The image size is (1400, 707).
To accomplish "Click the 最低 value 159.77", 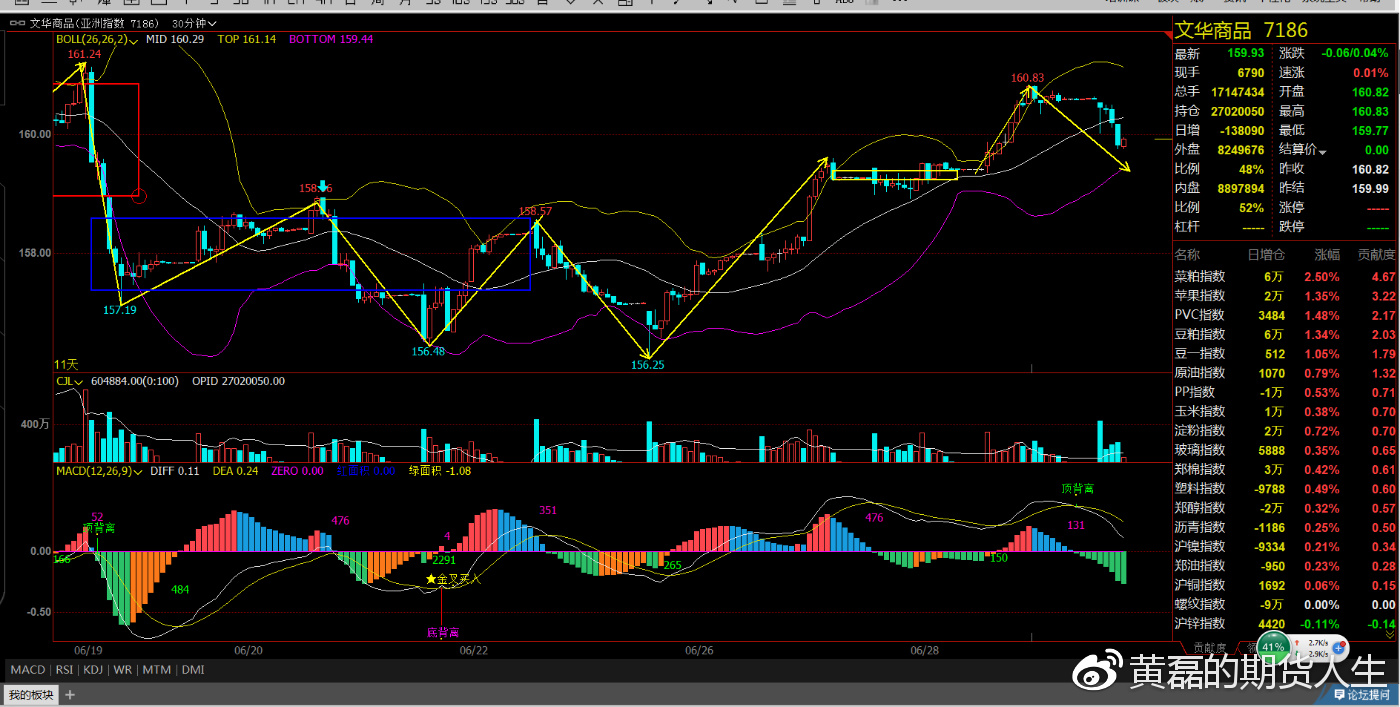I will (x=1370, y=131).
